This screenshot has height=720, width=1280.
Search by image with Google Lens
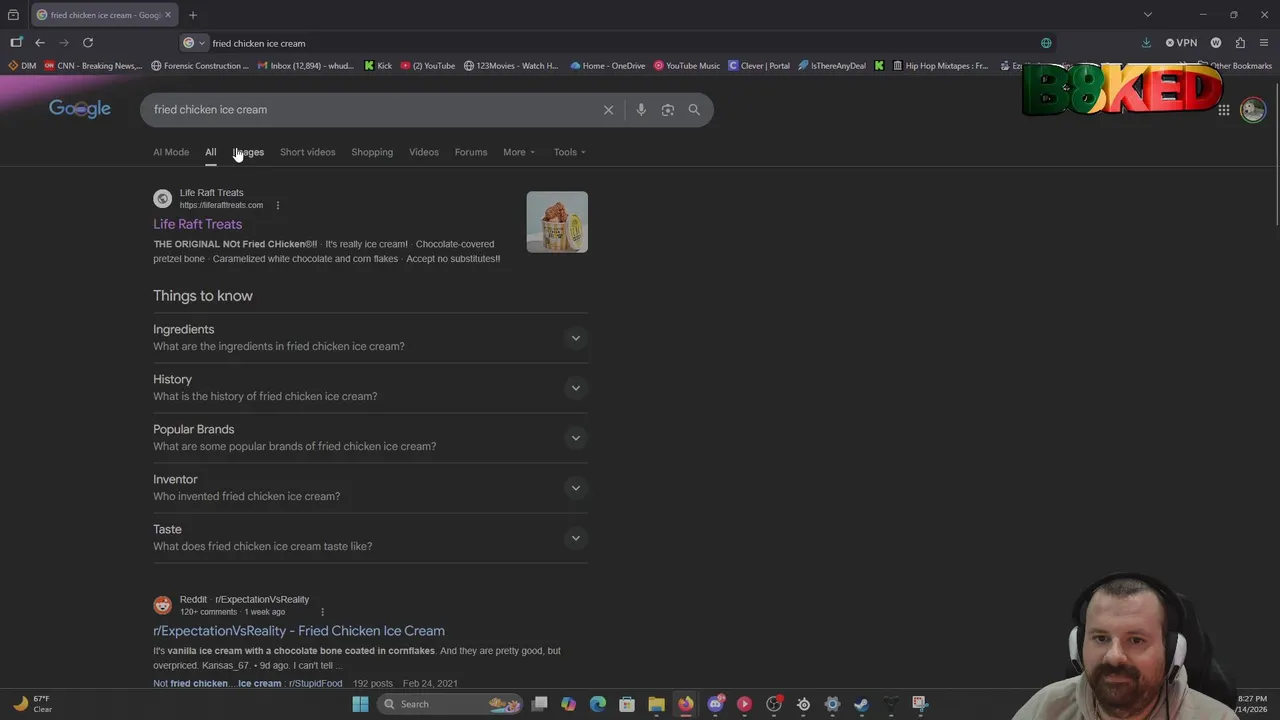(668, 110)
